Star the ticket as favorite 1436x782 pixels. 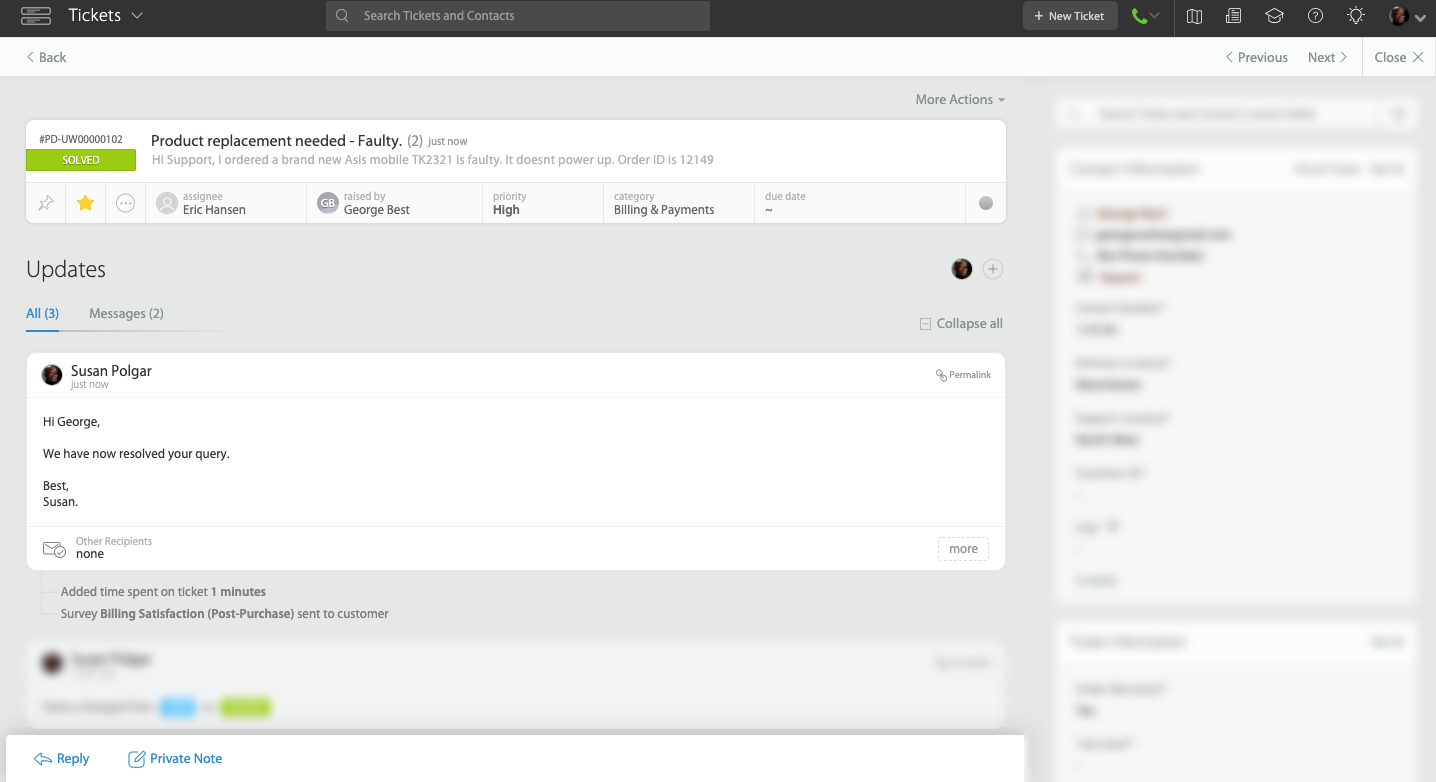click(85, 202)
